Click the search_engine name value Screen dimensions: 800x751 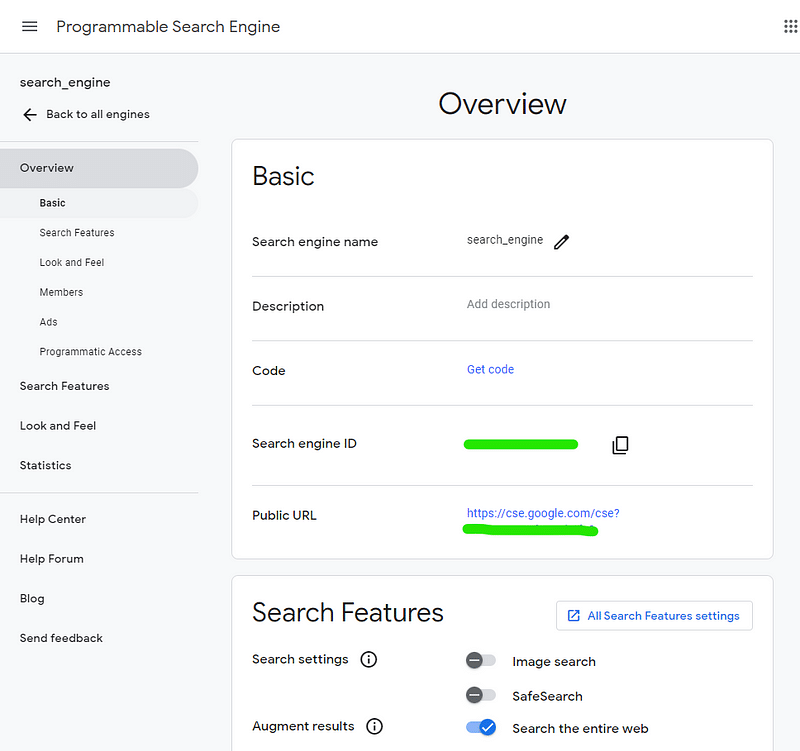tap(505, 240)
